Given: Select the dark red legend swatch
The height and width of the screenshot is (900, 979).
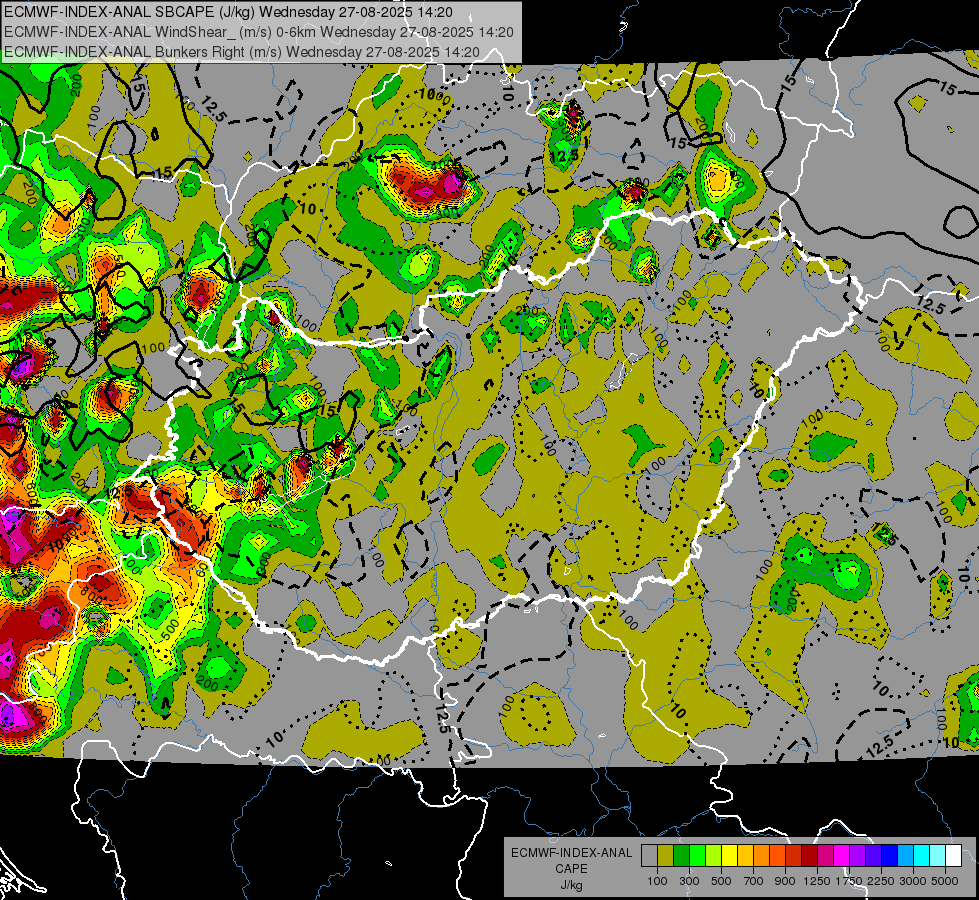Looking at the screenshot, I should coord(809,856).
